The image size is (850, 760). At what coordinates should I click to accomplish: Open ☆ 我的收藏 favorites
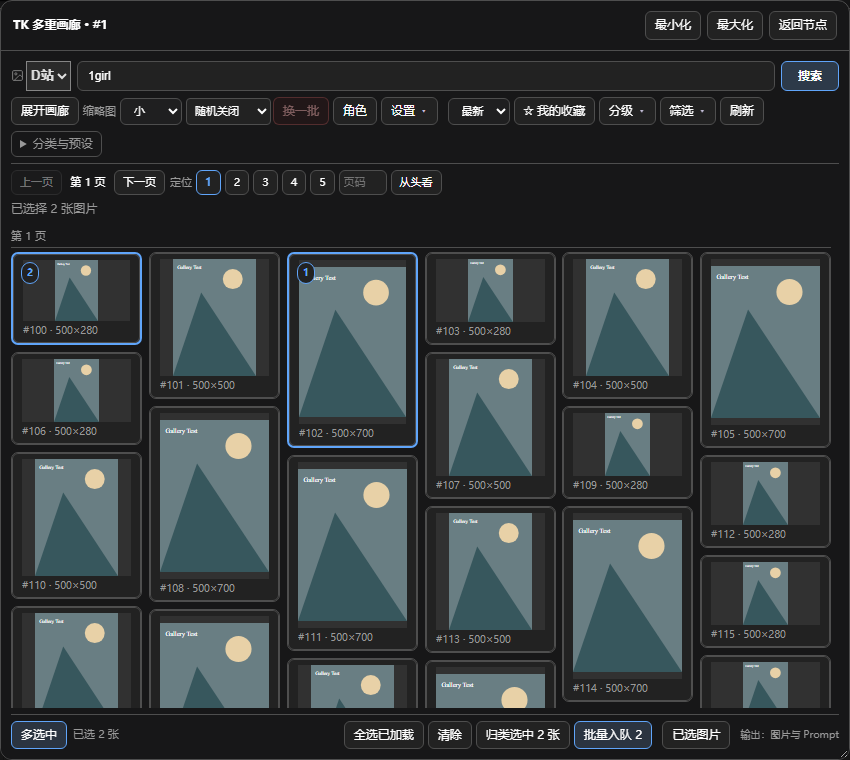pyautogui.click(x=554, y=111)
